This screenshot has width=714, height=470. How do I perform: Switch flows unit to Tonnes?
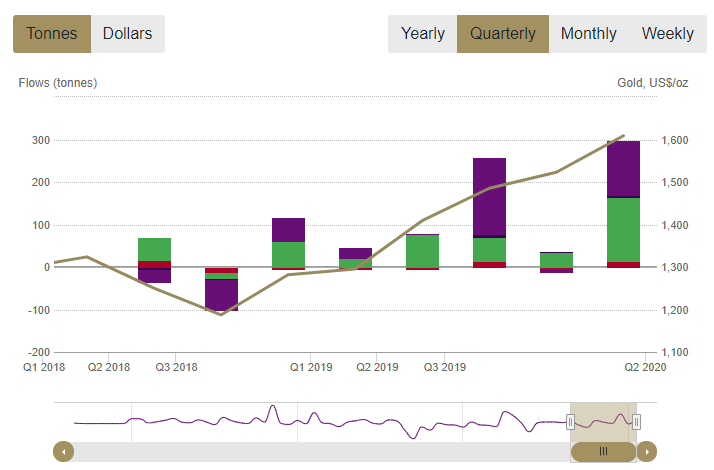point(52,34)
